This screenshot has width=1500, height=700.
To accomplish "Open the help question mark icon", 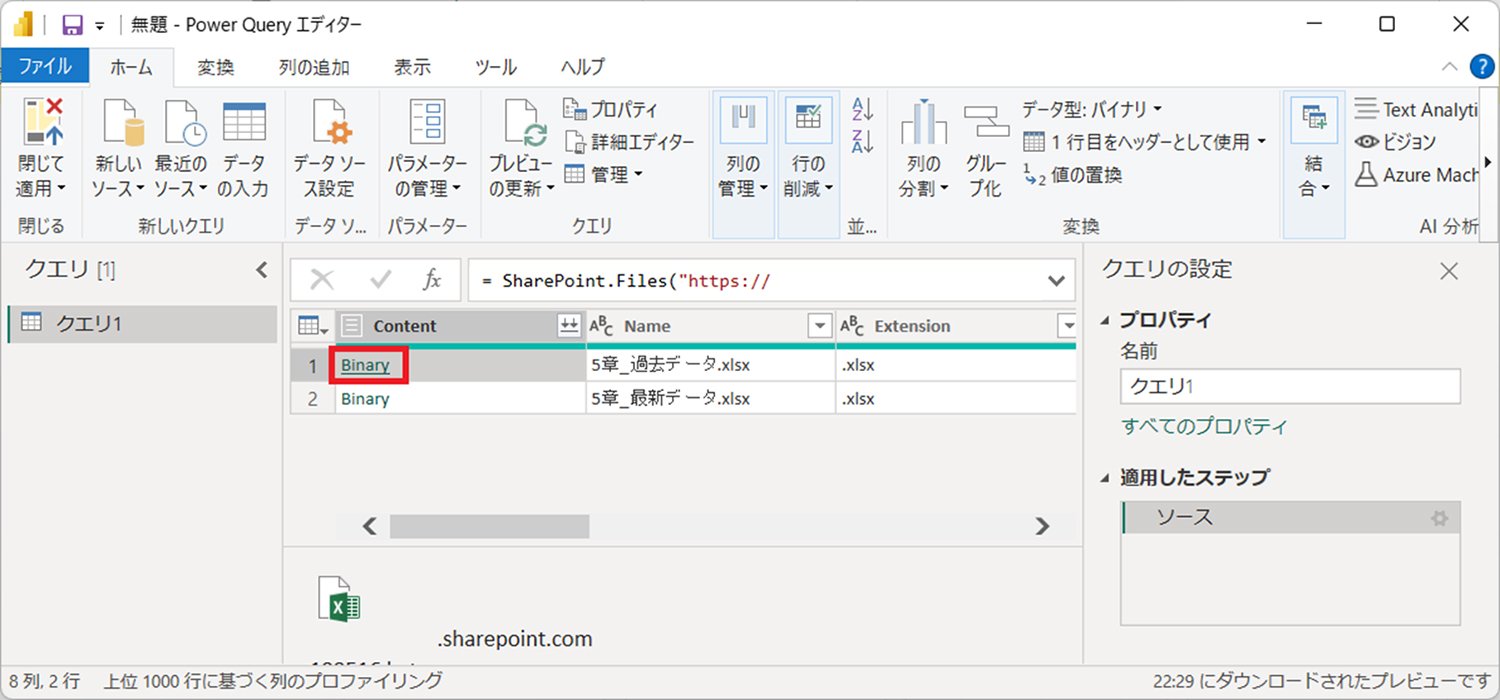I will 1482,67.
